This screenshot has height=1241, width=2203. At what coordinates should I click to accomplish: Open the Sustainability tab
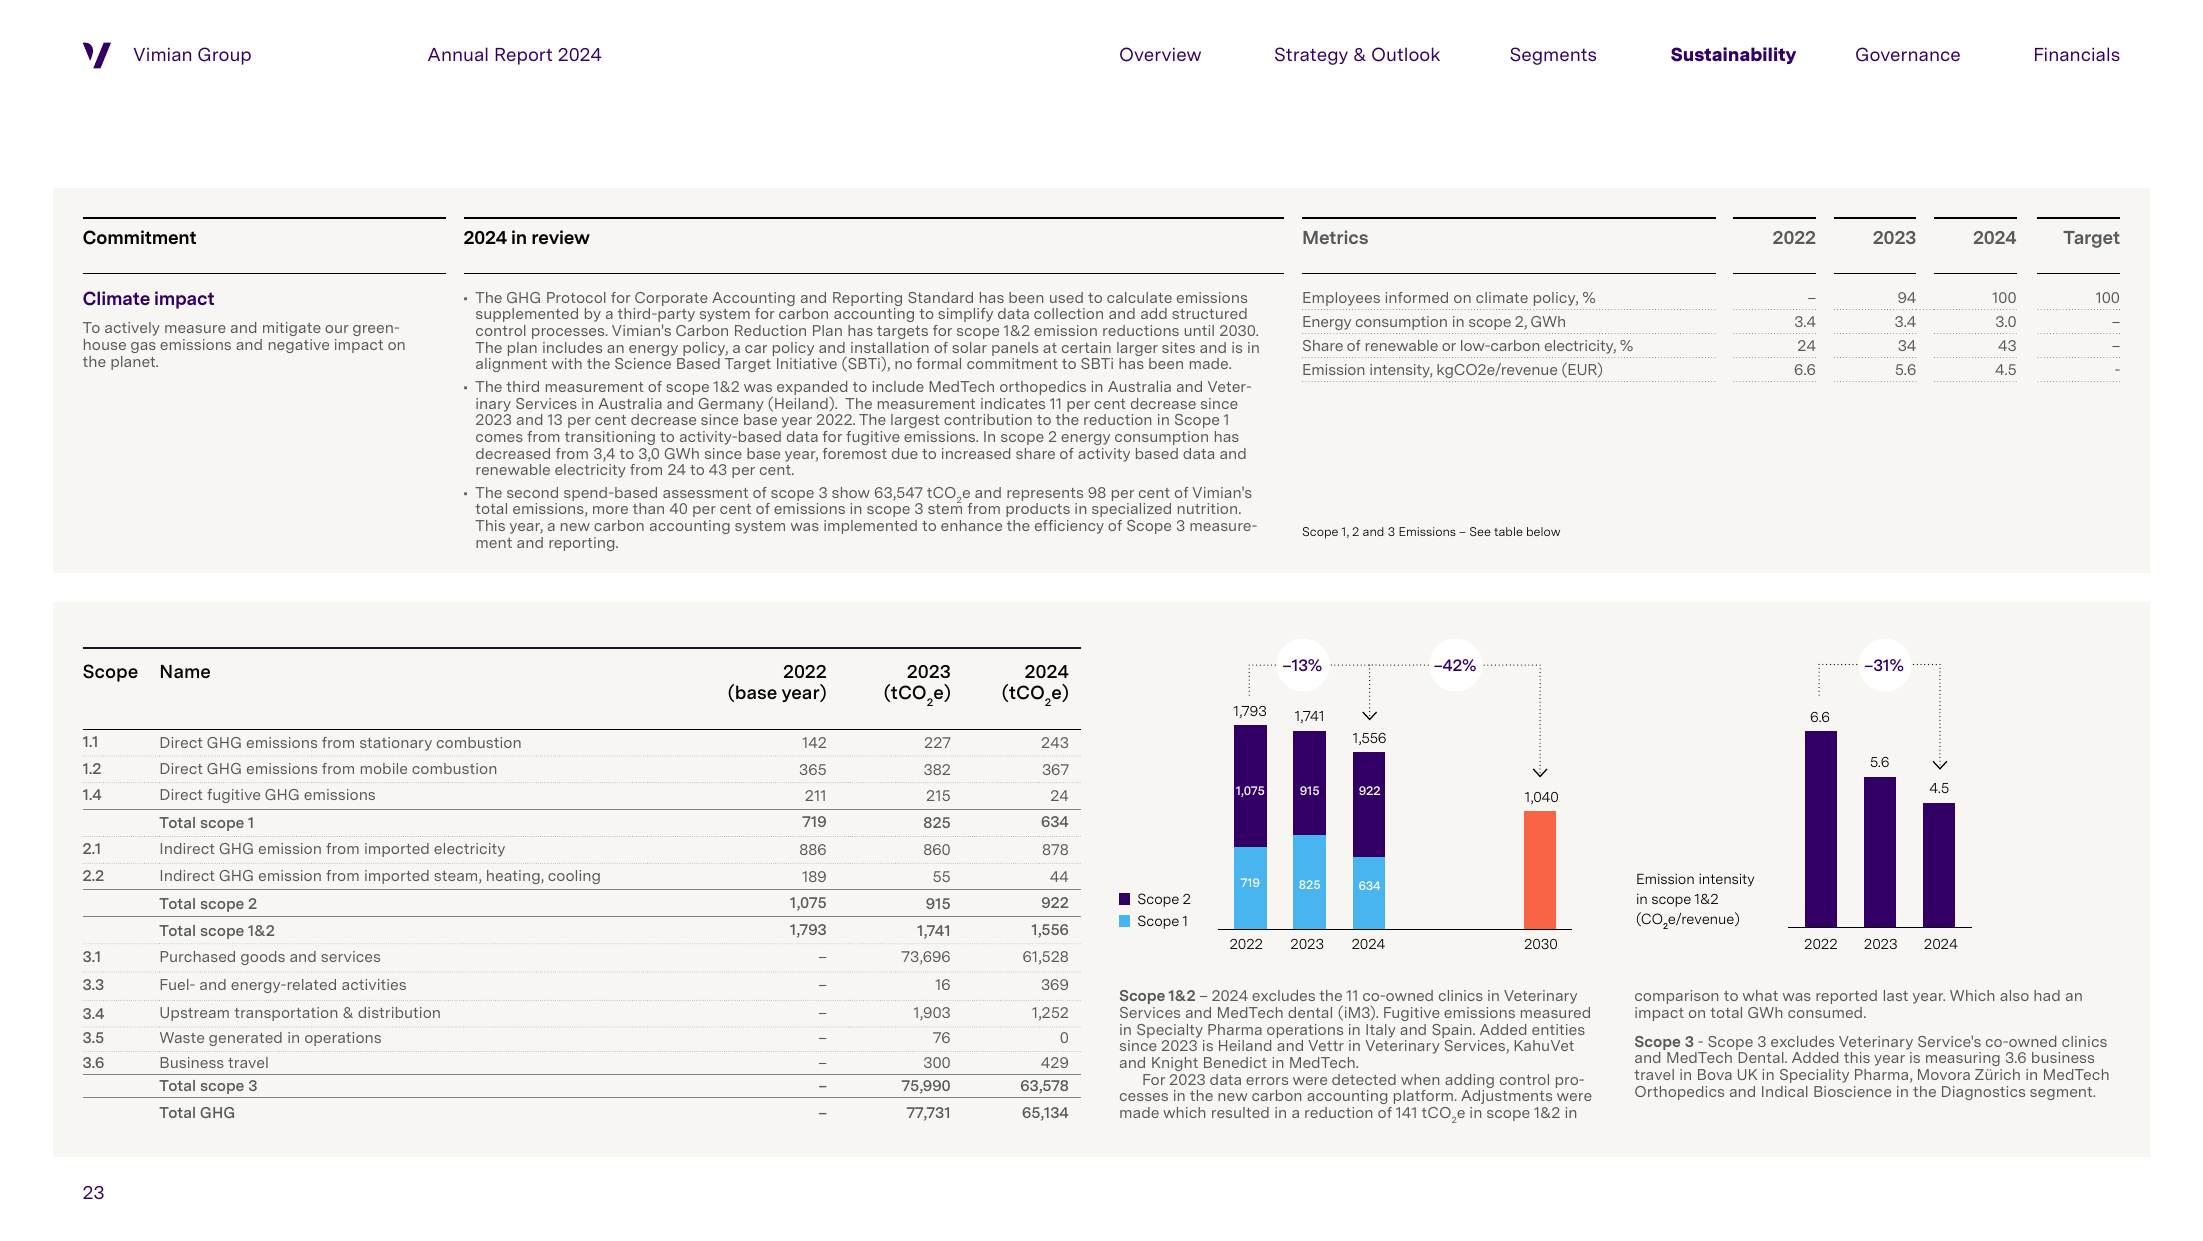tap(1733, 55)
